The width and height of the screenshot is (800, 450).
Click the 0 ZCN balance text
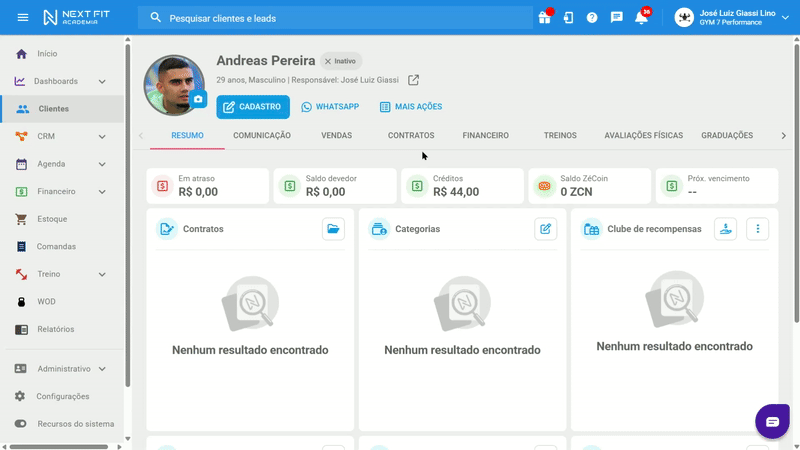[x=576, y=192]
